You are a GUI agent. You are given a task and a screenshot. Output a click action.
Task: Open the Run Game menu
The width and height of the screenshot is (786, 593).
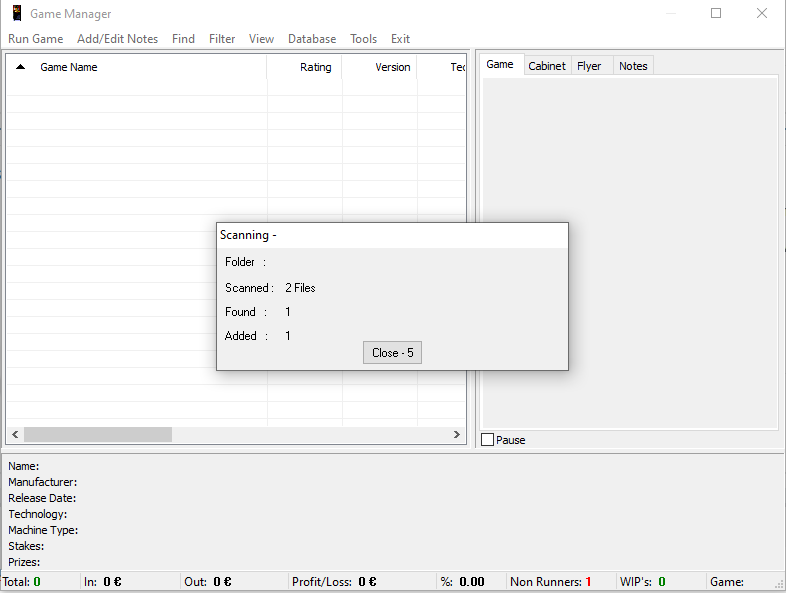(36, 39)
